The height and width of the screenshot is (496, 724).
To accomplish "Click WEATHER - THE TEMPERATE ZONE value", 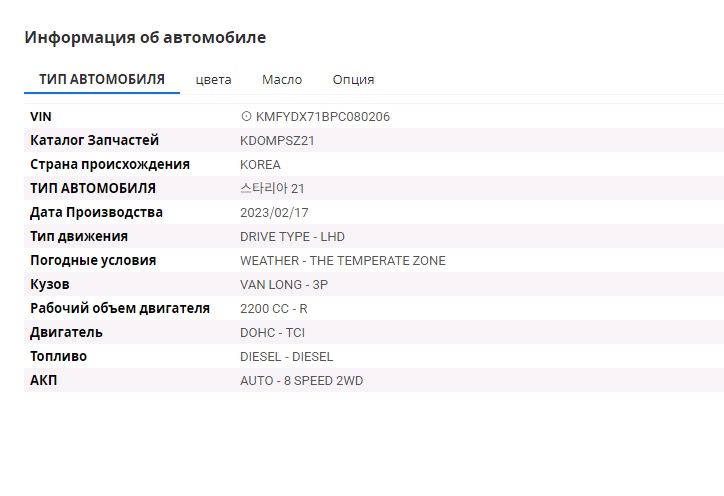I will (343, 261).
